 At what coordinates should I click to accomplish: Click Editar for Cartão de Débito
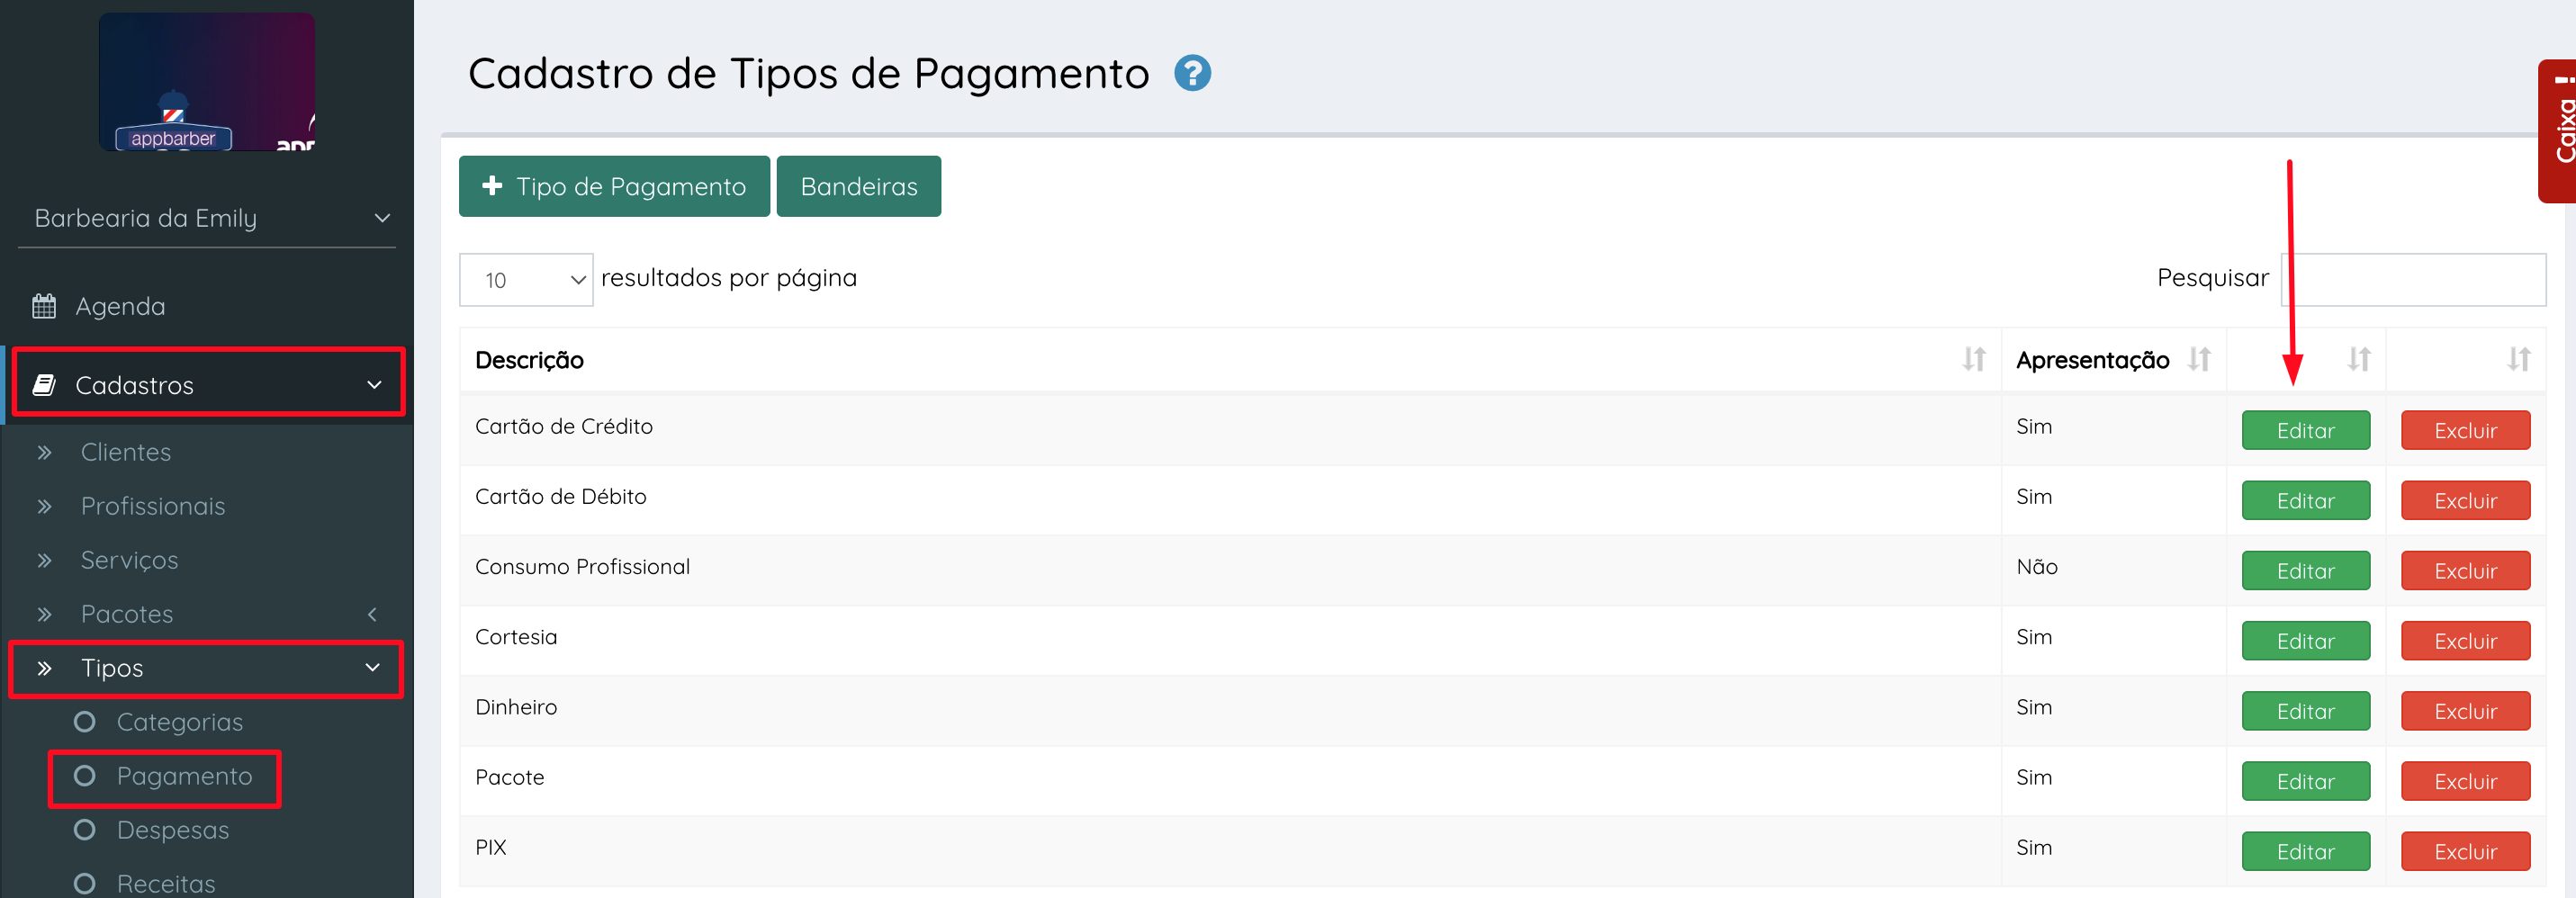coord(2305,501)
